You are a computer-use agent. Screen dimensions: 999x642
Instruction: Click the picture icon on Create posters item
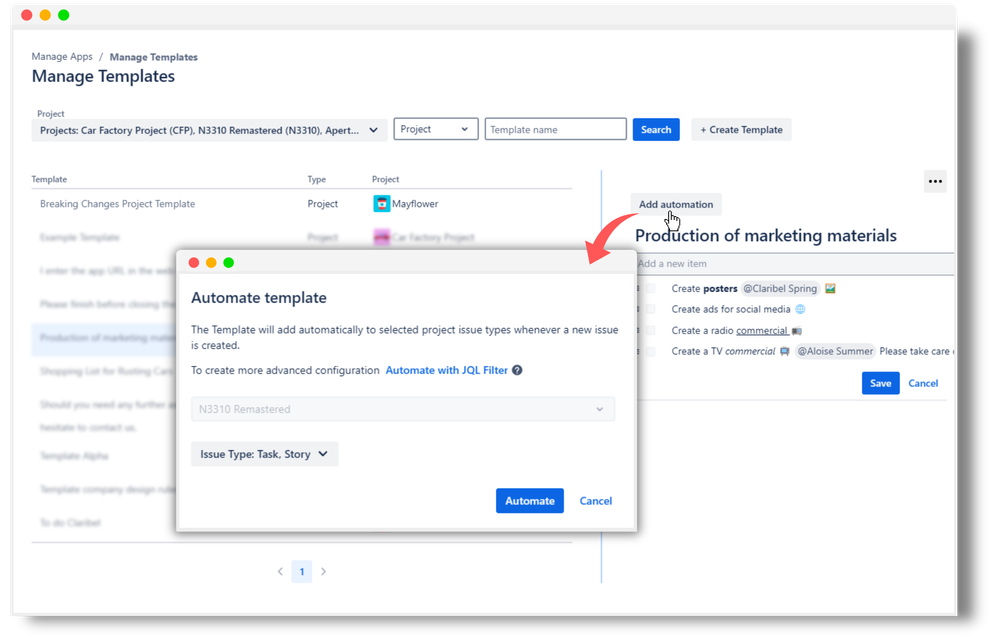coord(830,288)
